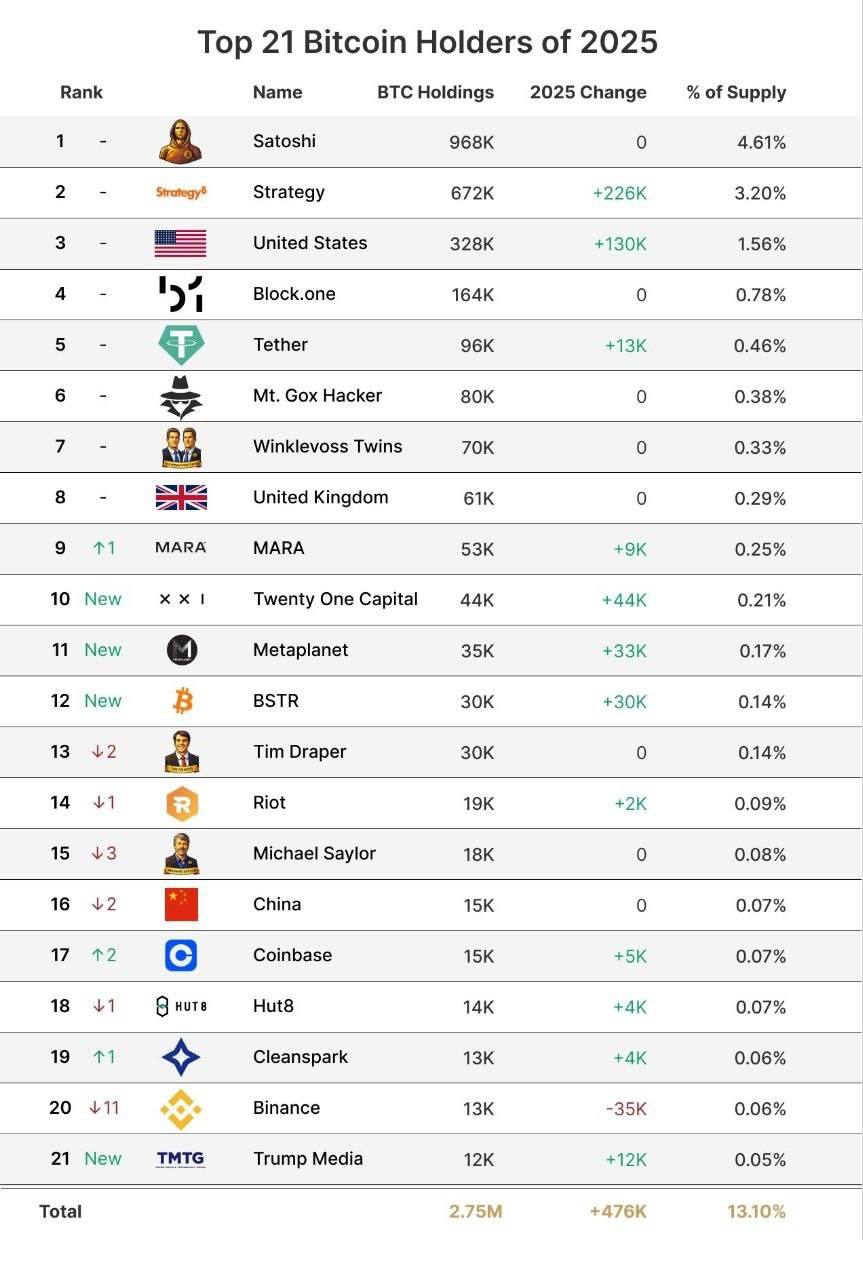The width and height of the screenshot is (863, 1280).
Task: Click the Tether logo icon
Action: coord(181,345)
